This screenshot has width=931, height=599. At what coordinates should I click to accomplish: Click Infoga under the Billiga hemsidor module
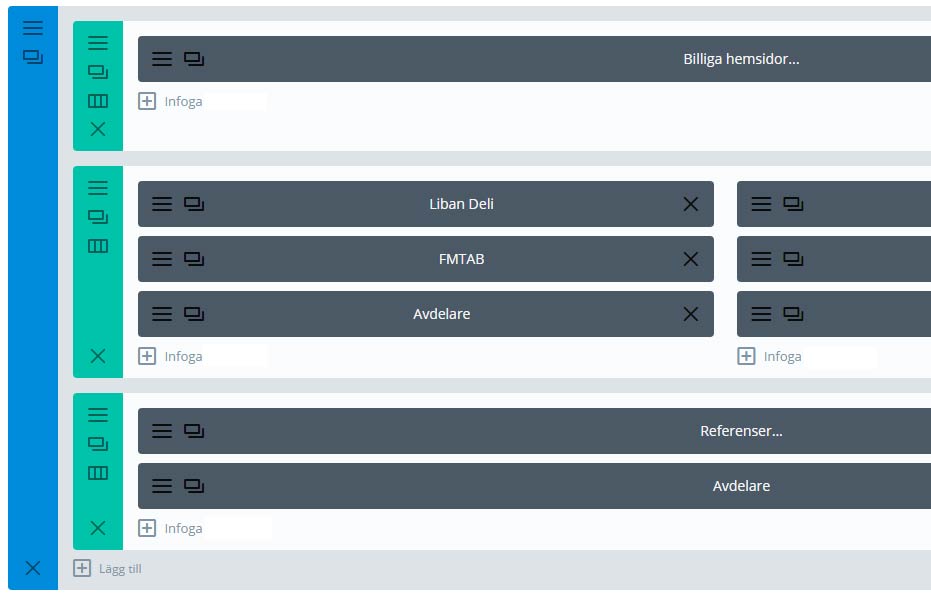pyautogui.click(x=171, y=101)
